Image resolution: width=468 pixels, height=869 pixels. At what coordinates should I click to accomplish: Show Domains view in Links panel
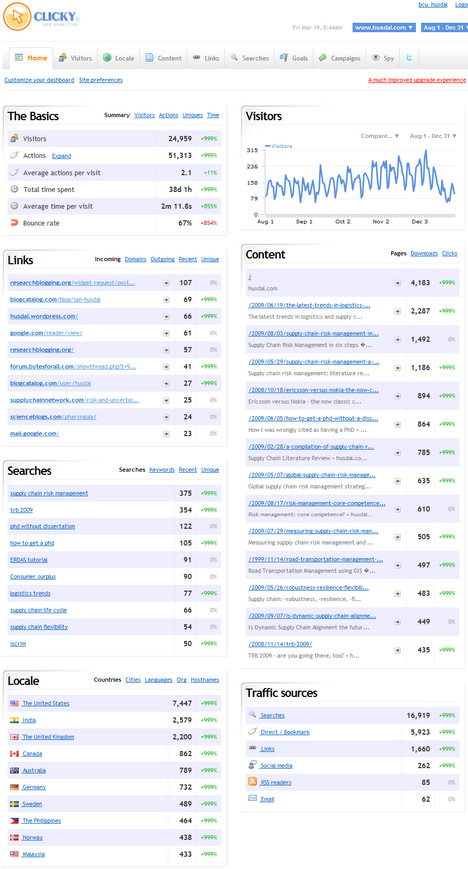(135, 259)
